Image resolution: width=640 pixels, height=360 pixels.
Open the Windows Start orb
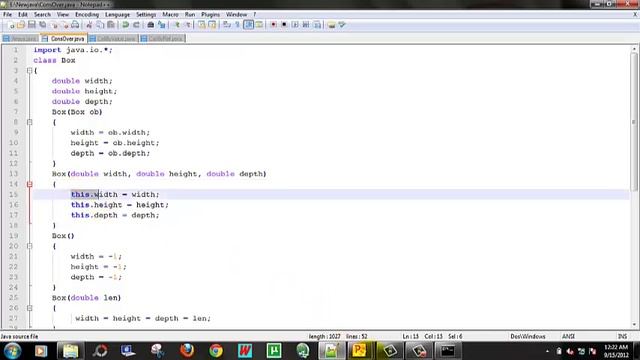tap(12, 351)
